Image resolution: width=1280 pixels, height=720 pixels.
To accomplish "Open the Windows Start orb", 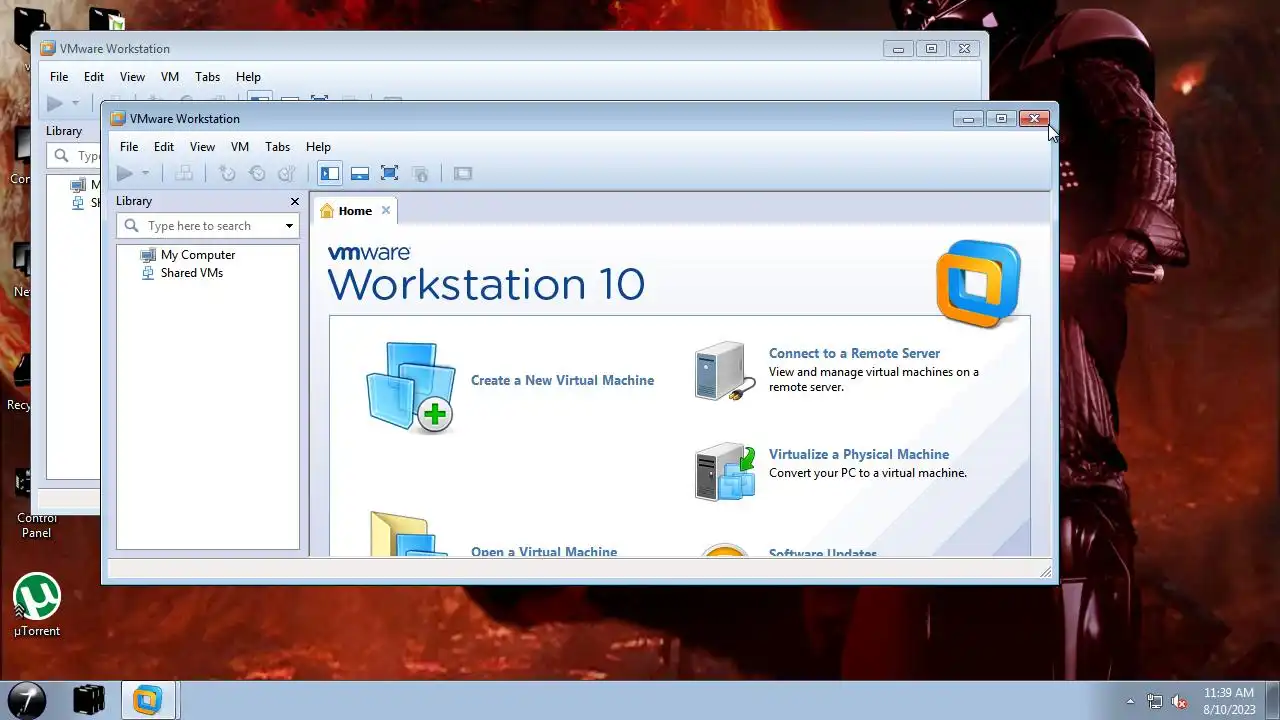I will tap(27, 699).
